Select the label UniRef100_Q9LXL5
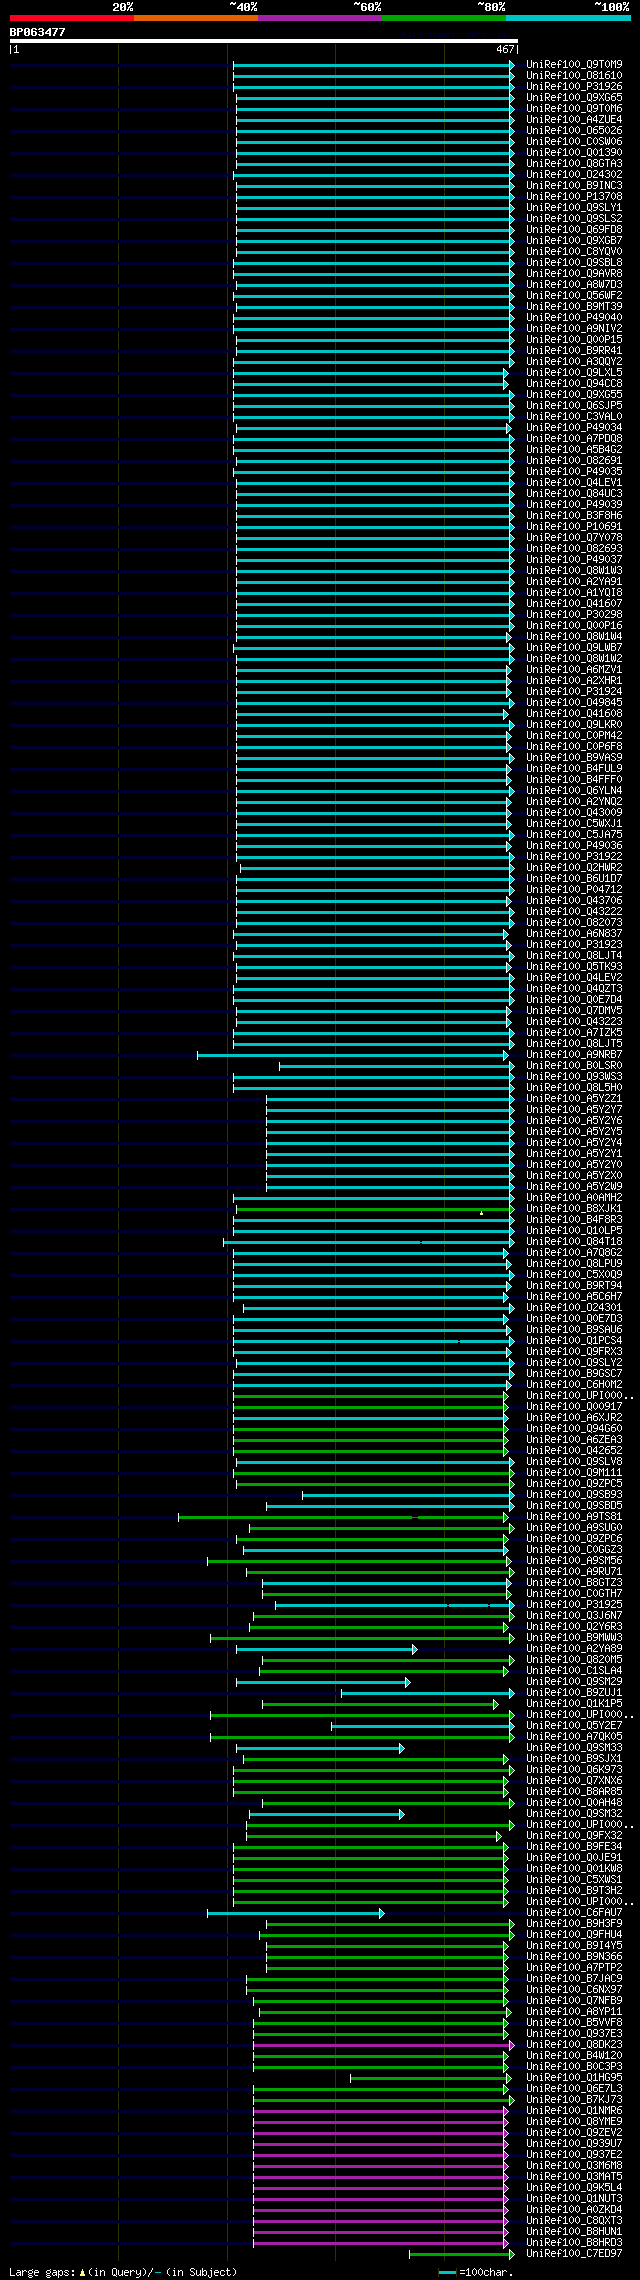Image resolution: width=640 pixels, height=2280 pixels. click(574, 373)
